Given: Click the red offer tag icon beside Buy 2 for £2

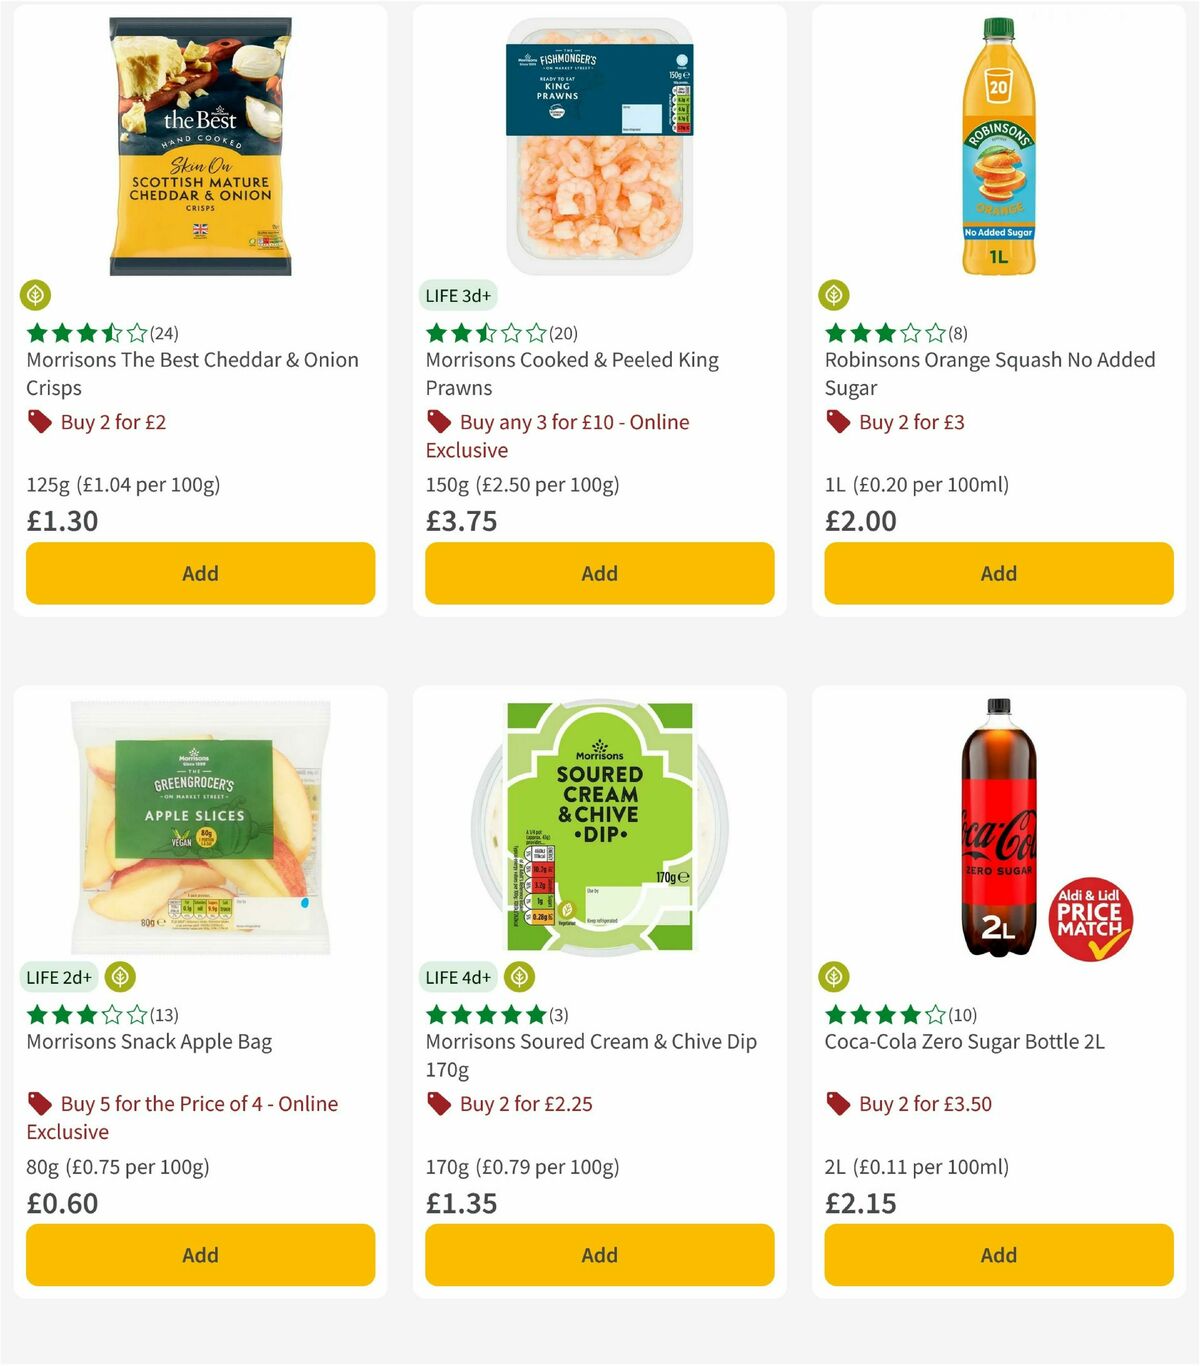Looking at the screenshot, I should [x=40, y=422].
